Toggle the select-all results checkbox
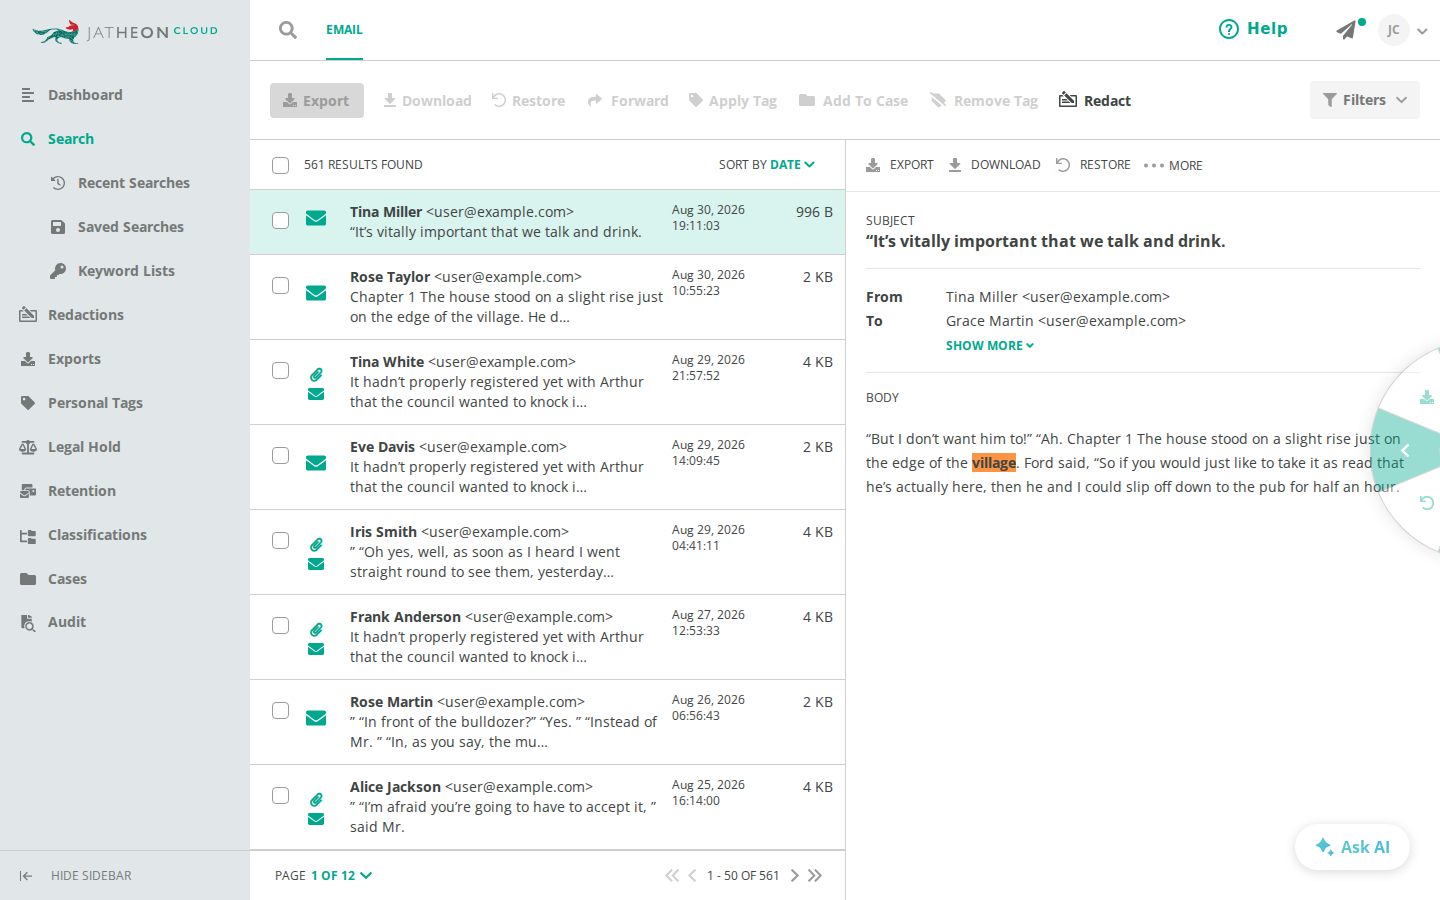 (x=280, y=165)
